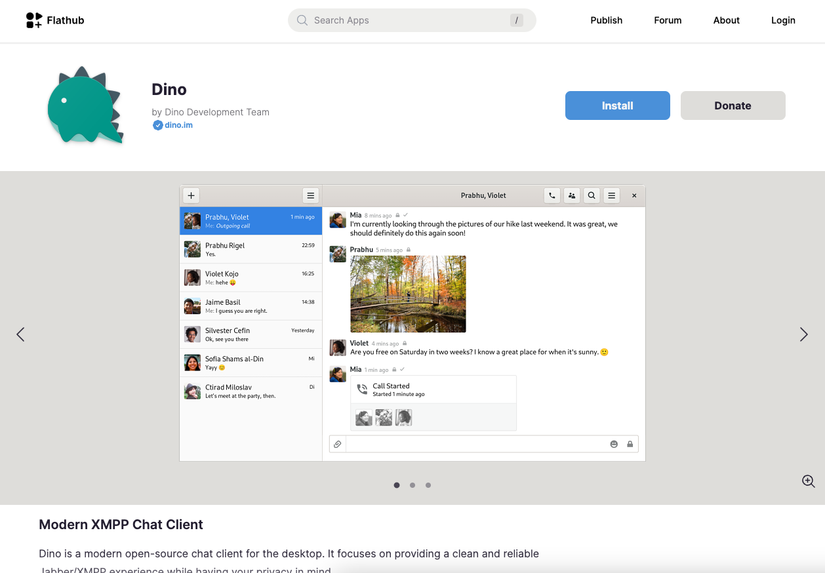The height and width of the screenshot is (573, 825).
Task: Show the next screenshot
Action: tap(803, 334)
